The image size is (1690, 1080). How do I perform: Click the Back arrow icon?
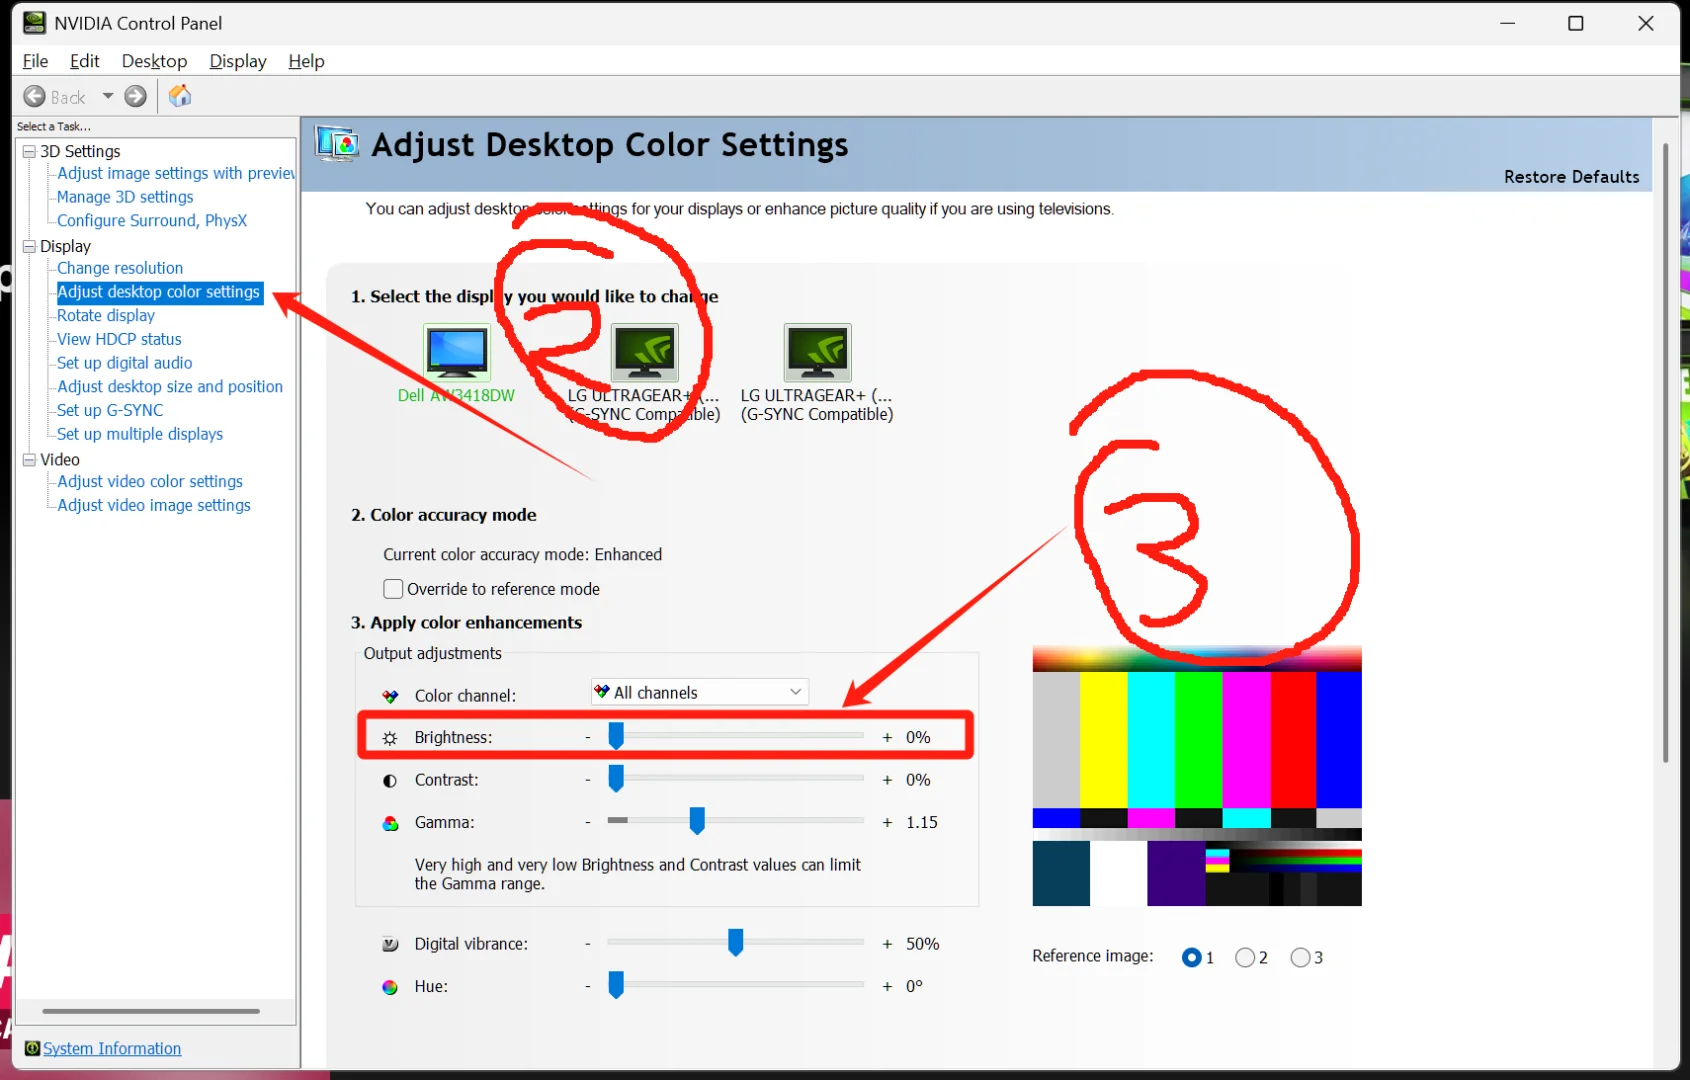(x=34, y=96)
